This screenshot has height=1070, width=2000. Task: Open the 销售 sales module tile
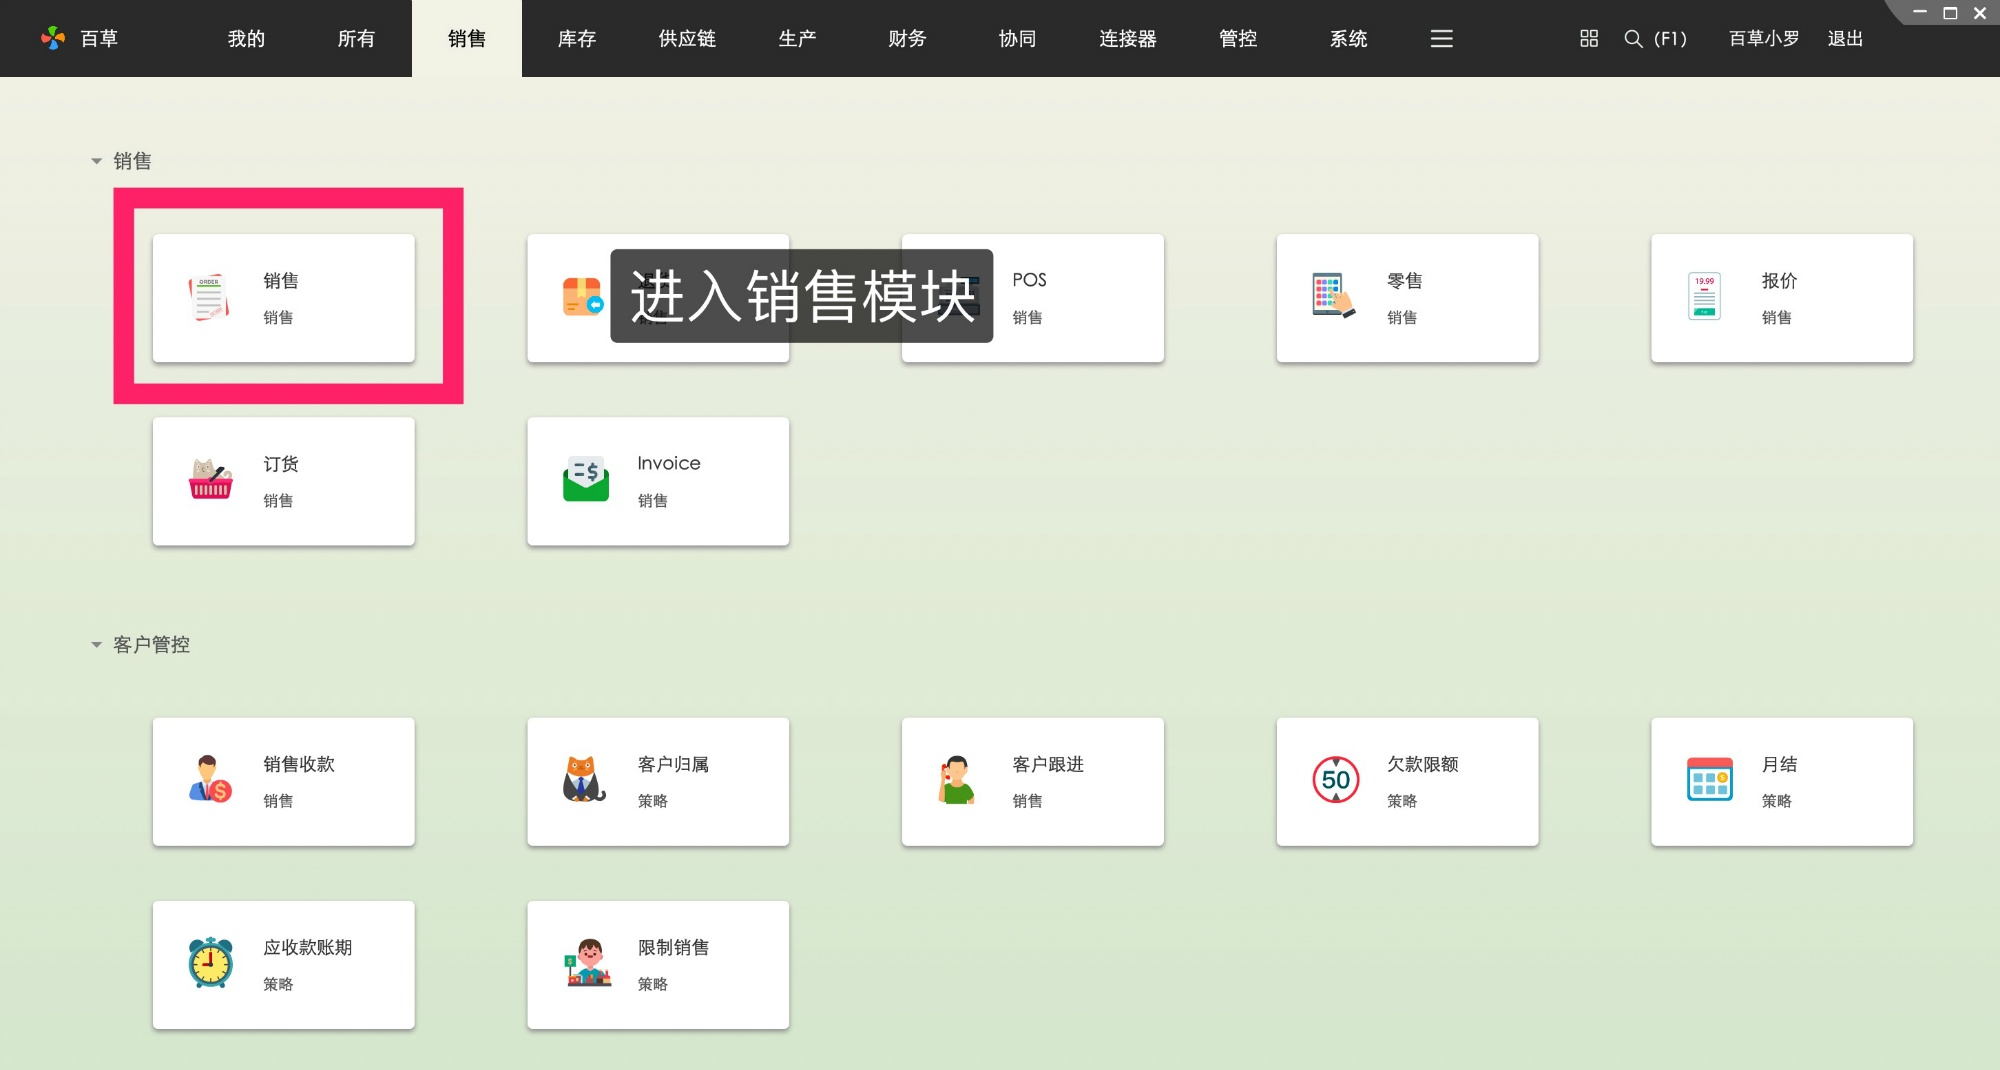pos(284,297)
